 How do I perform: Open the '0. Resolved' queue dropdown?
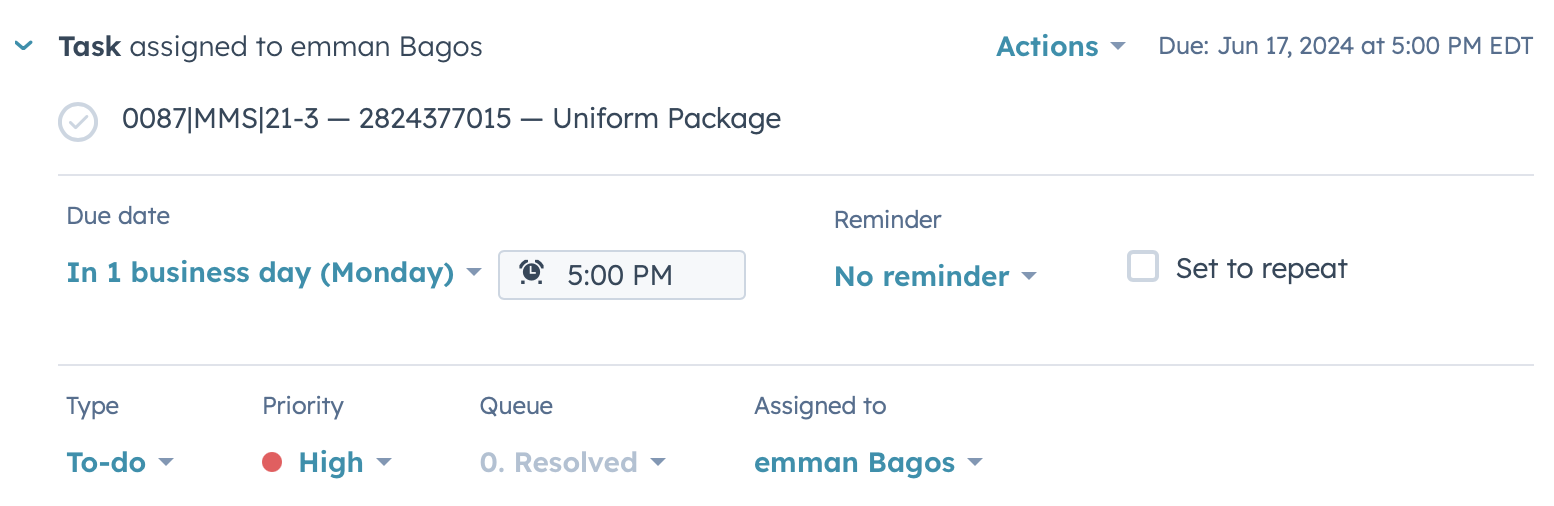click(x=558, y=463)
